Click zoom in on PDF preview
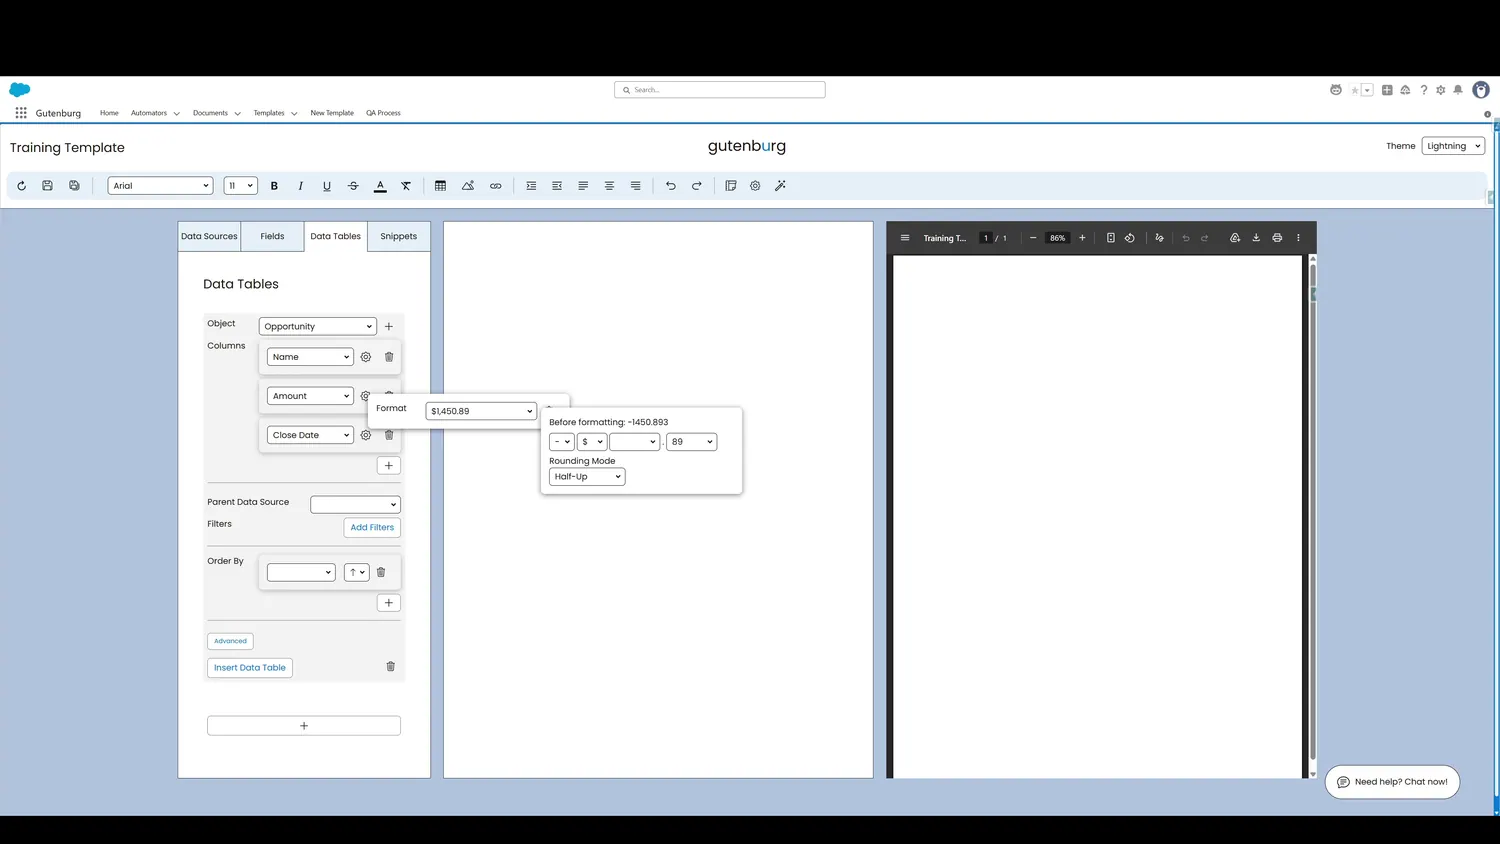 1082,238
